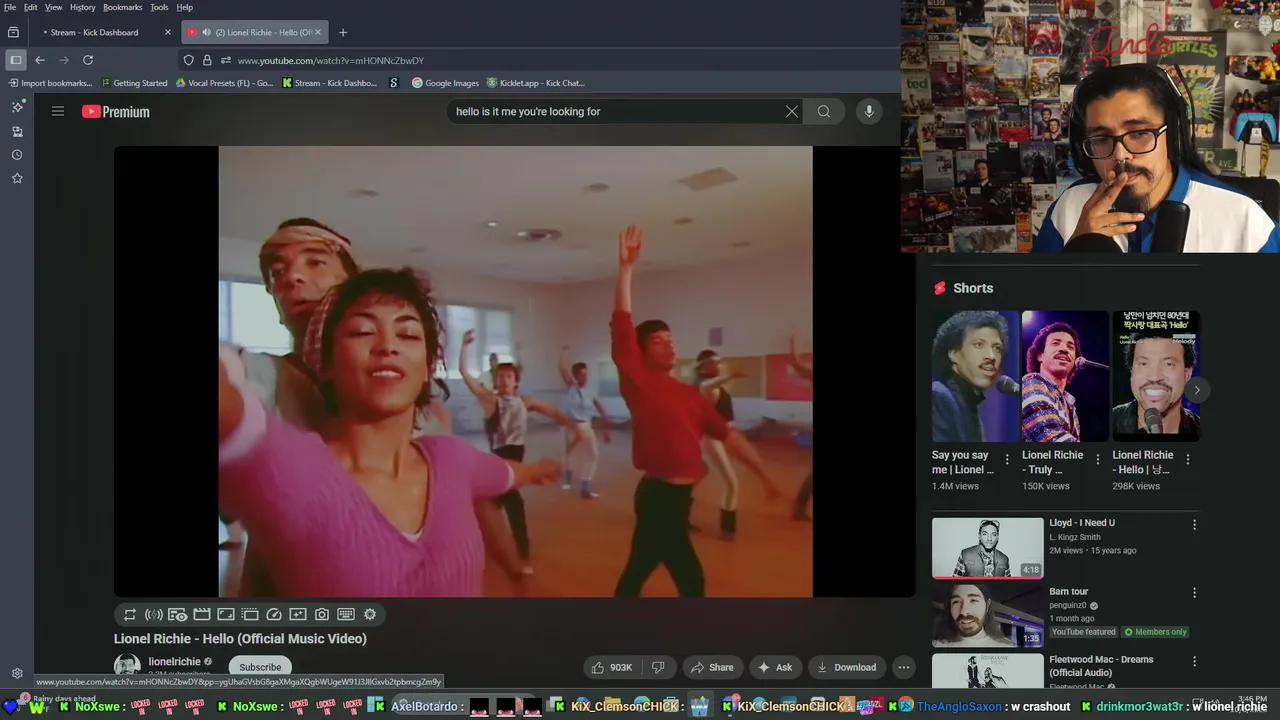The height and width of the screenshot is (720, 1280).
Task: Open more actions ellipsis beside Download
Action: 904,667
